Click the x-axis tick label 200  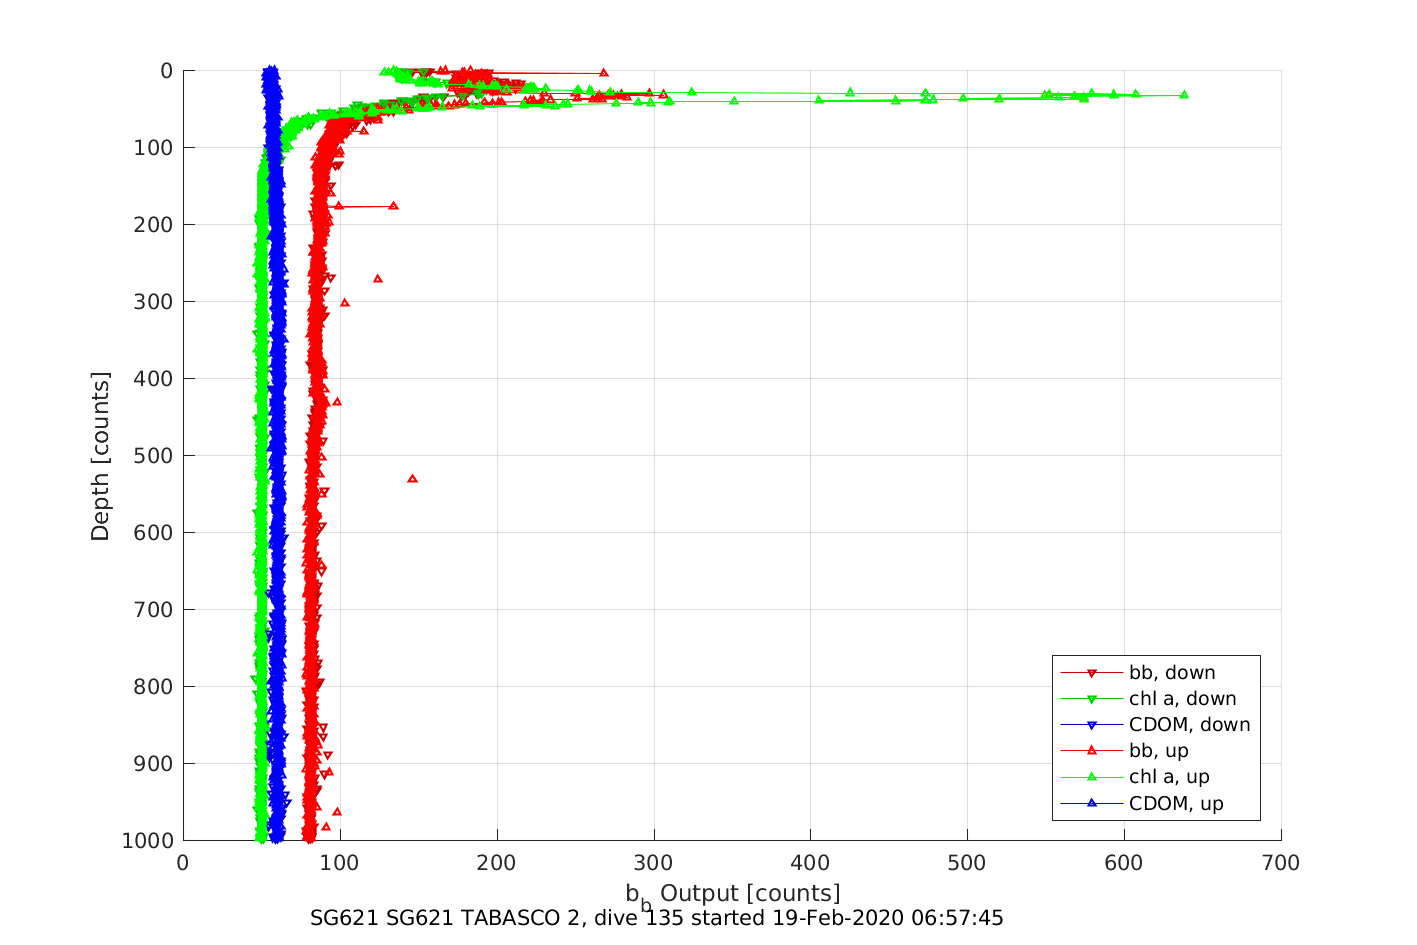[497, 863]
